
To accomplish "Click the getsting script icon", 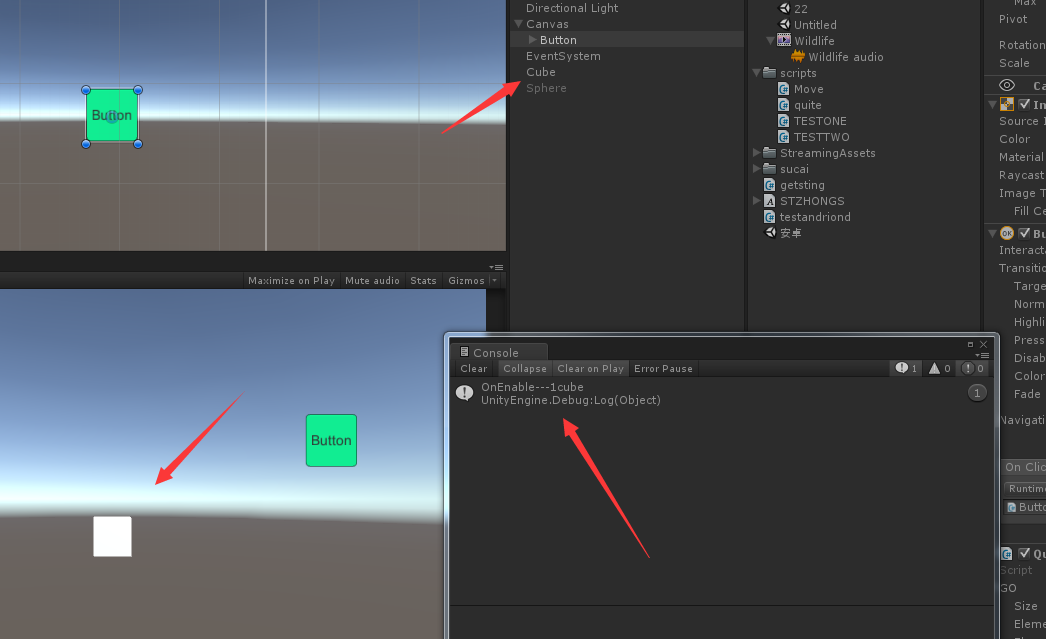I will pos(769,185).
